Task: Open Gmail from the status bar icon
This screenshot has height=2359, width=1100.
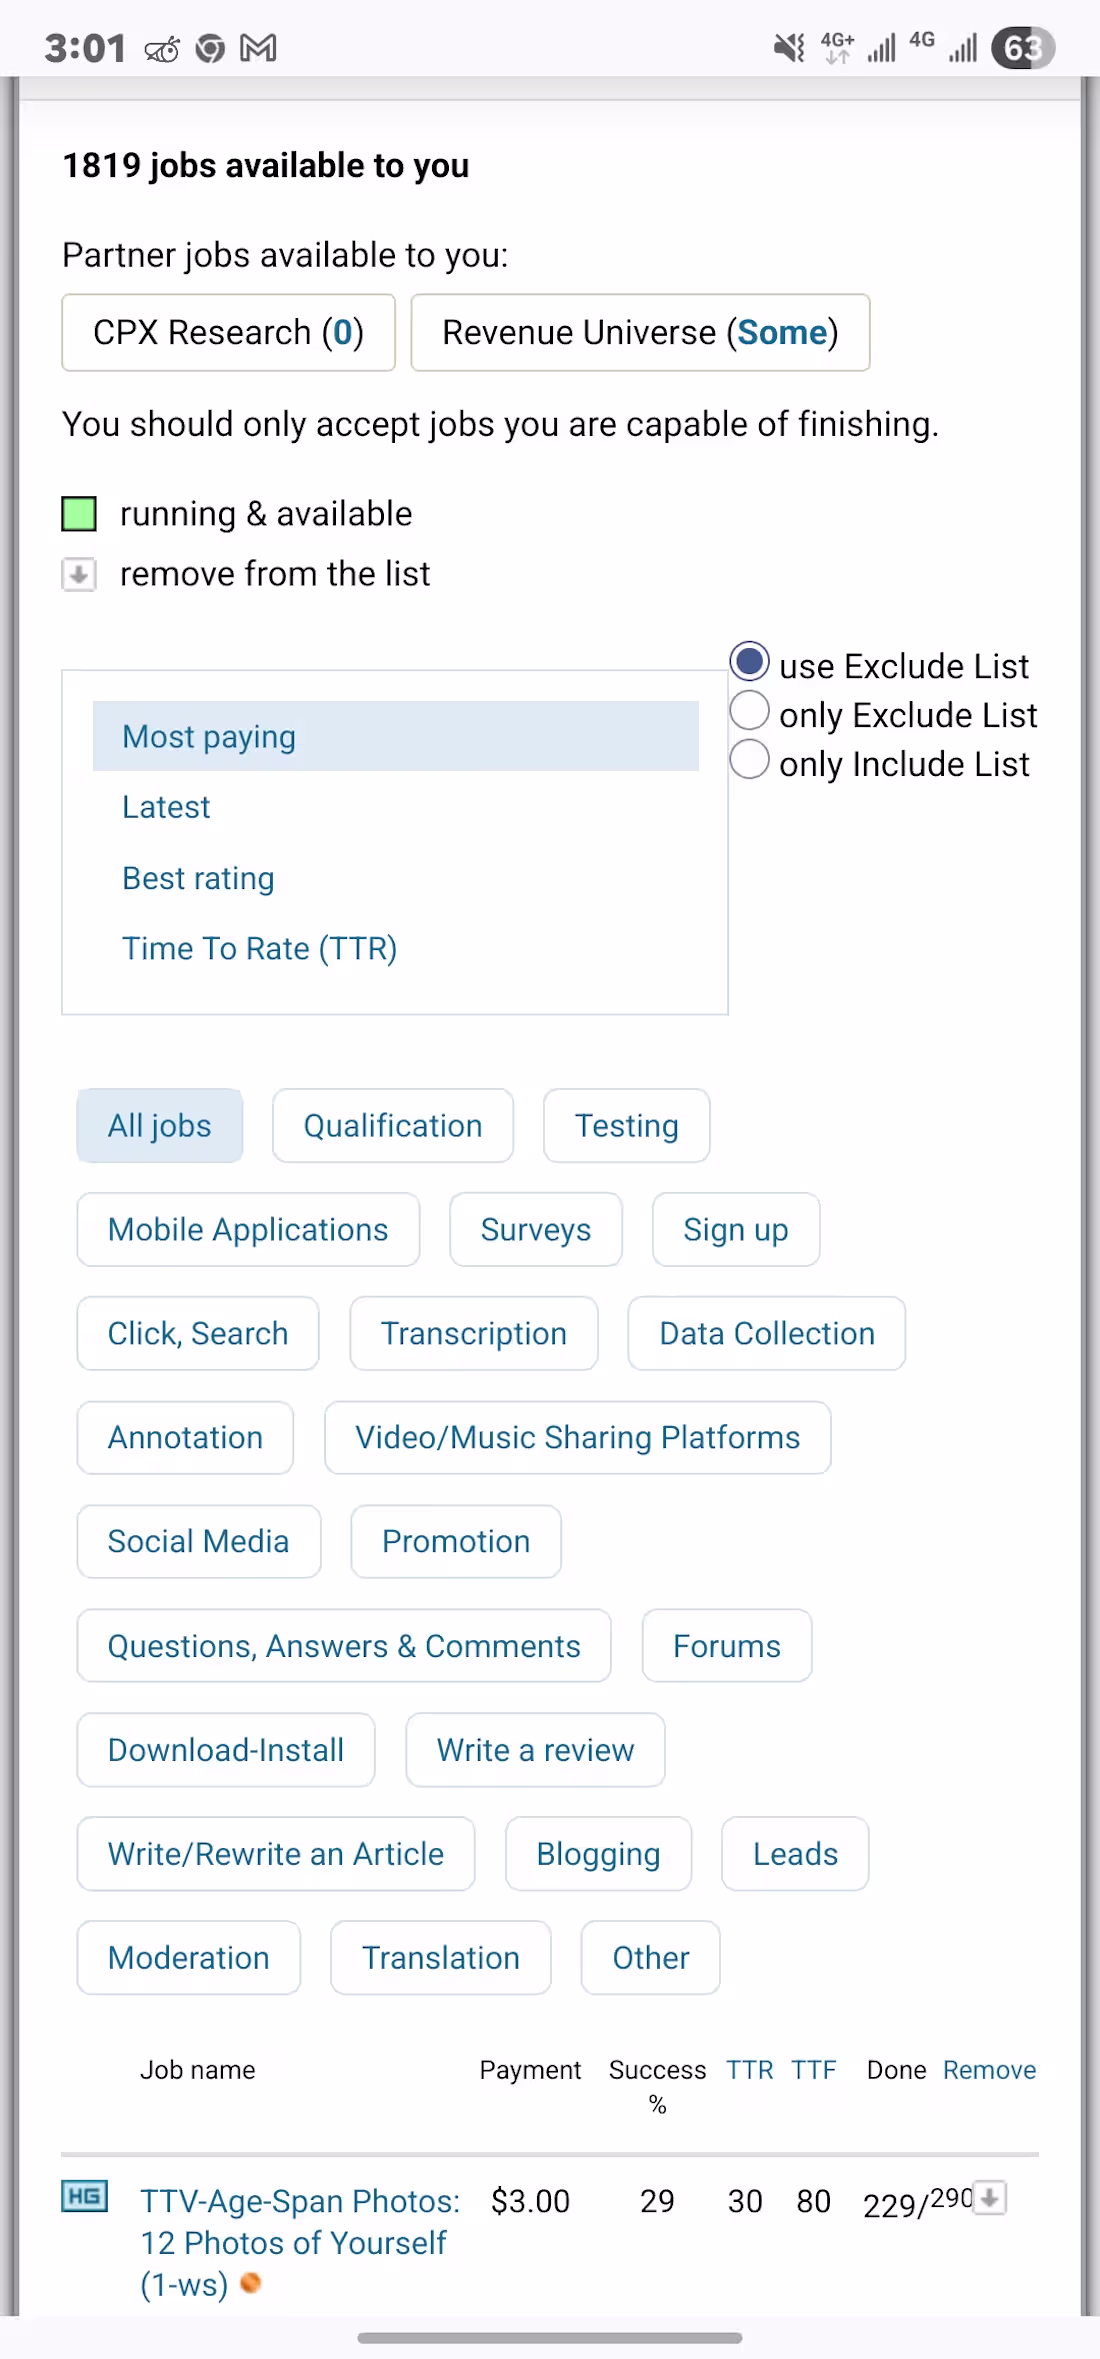Action: [x=258, y=47]
